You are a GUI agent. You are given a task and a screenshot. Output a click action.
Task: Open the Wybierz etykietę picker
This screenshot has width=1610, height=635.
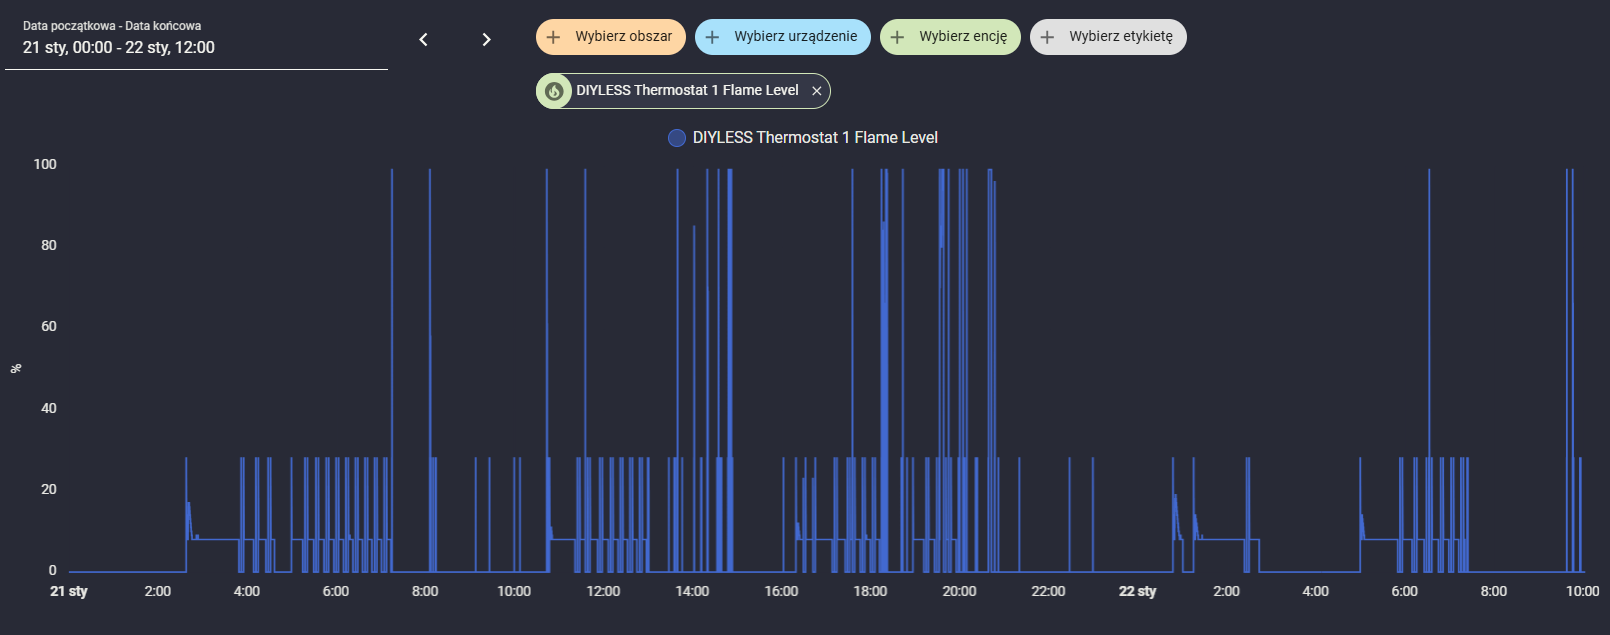pos(1108,37)
